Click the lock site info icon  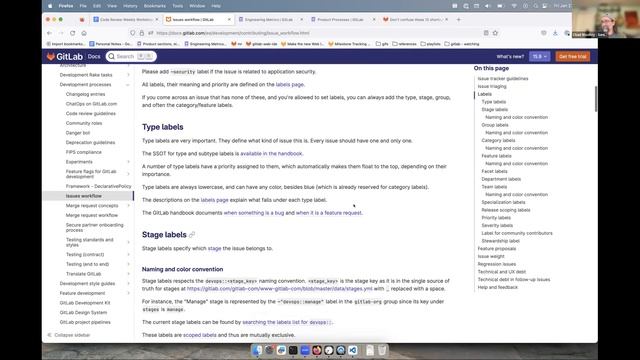142,33
